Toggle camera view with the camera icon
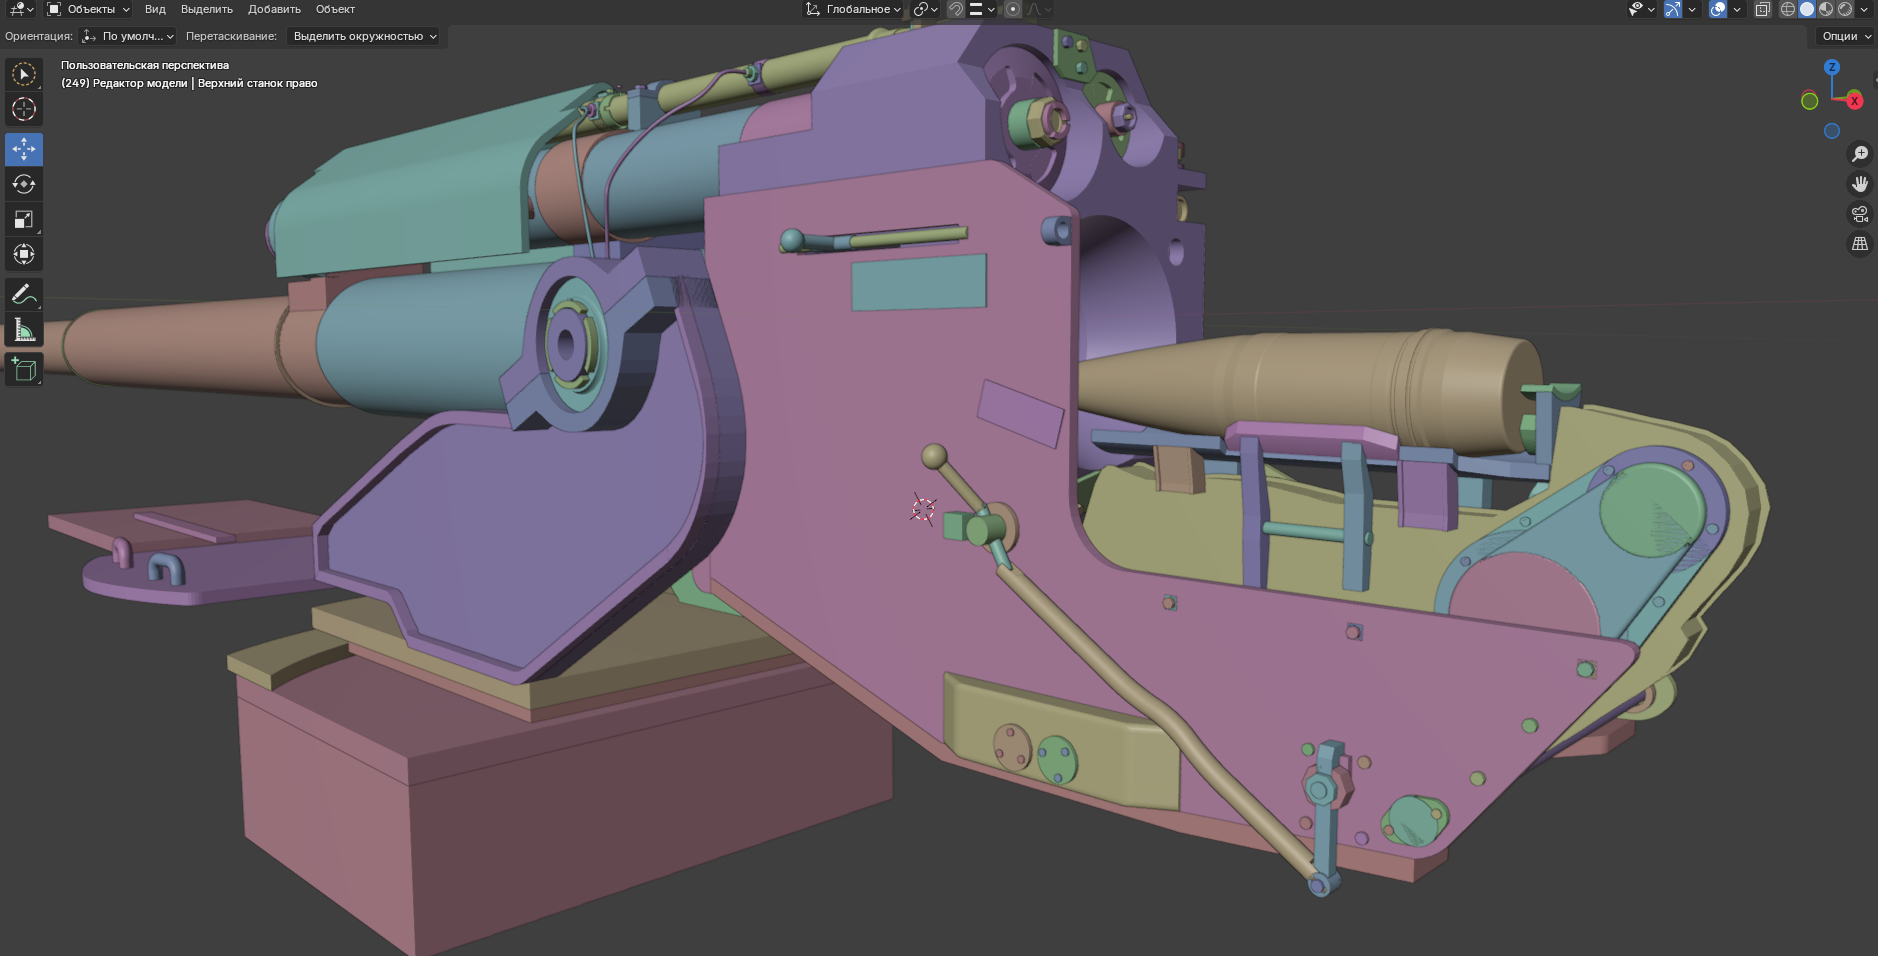1878x956 pixels. point(1860,214)
